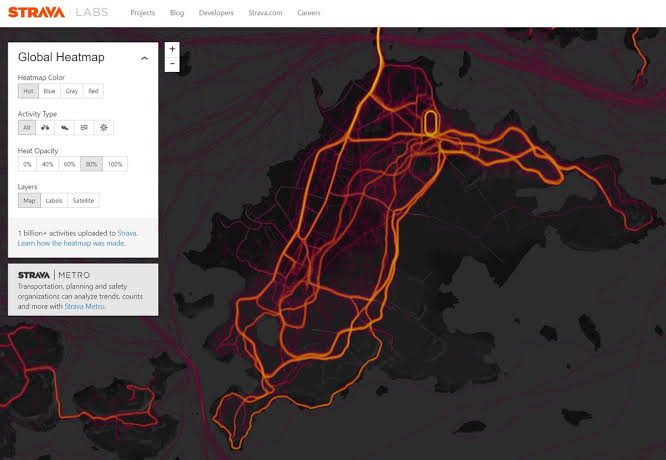
Task: Switch layer to Map
Action: pyautogui.click(x=29, y=200)
